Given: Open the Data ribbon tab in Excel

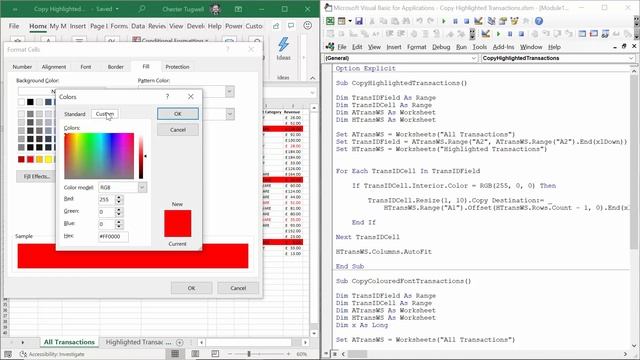Looking at the screenshot, I should 138,26.
